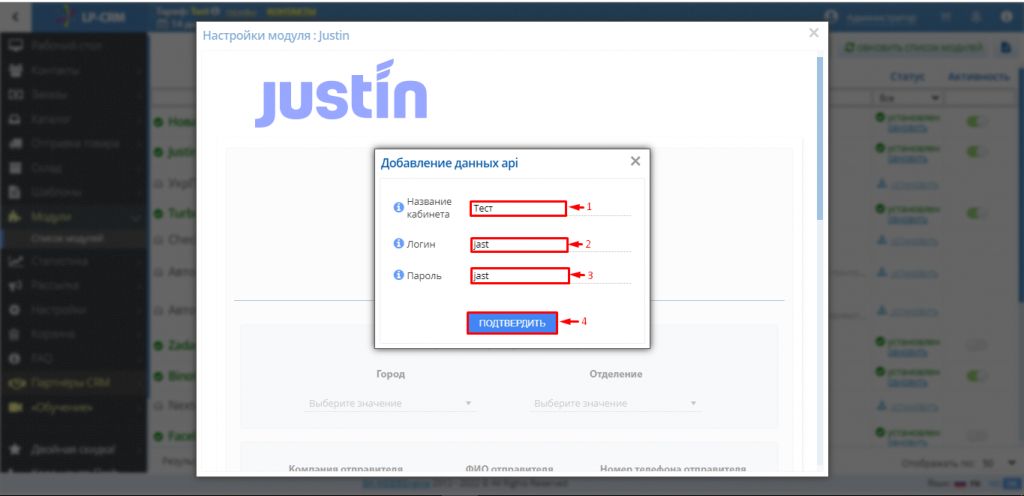Select Список модулей submenu item
Viewport: 1024px width, 496px height.
[67, 238]
